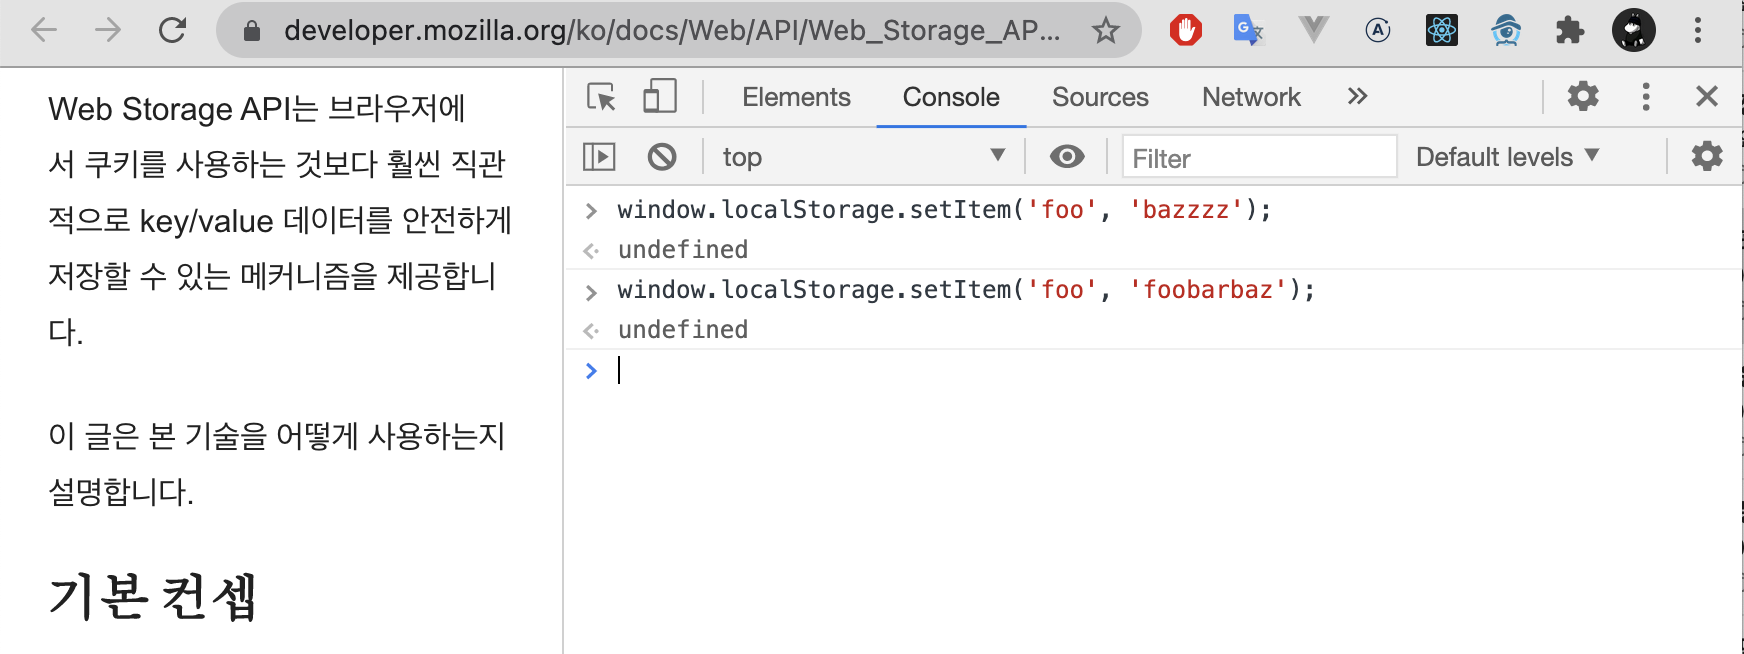Open the Extensions puzzle menu
The width and height of the screenshot is (1744, 654).
[1570, 31]
